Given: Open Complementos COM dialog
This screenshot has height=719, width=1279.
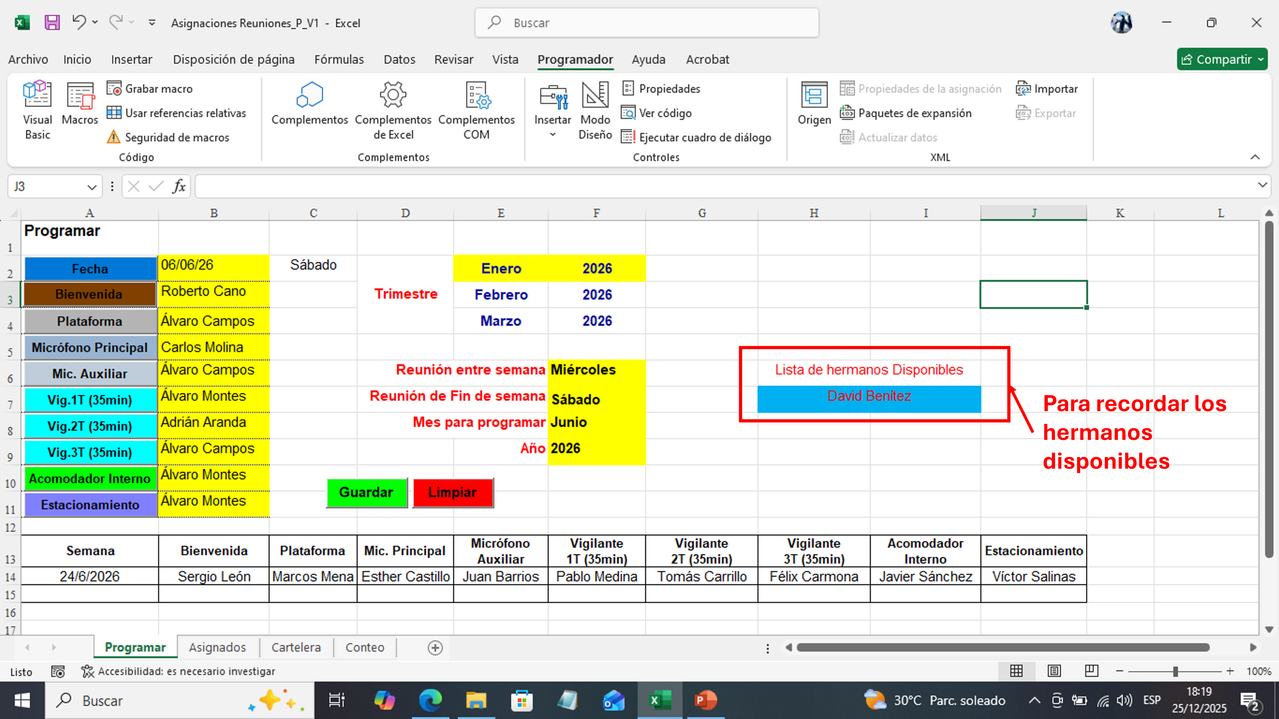Looking at the screenshot, I should 476,111.
